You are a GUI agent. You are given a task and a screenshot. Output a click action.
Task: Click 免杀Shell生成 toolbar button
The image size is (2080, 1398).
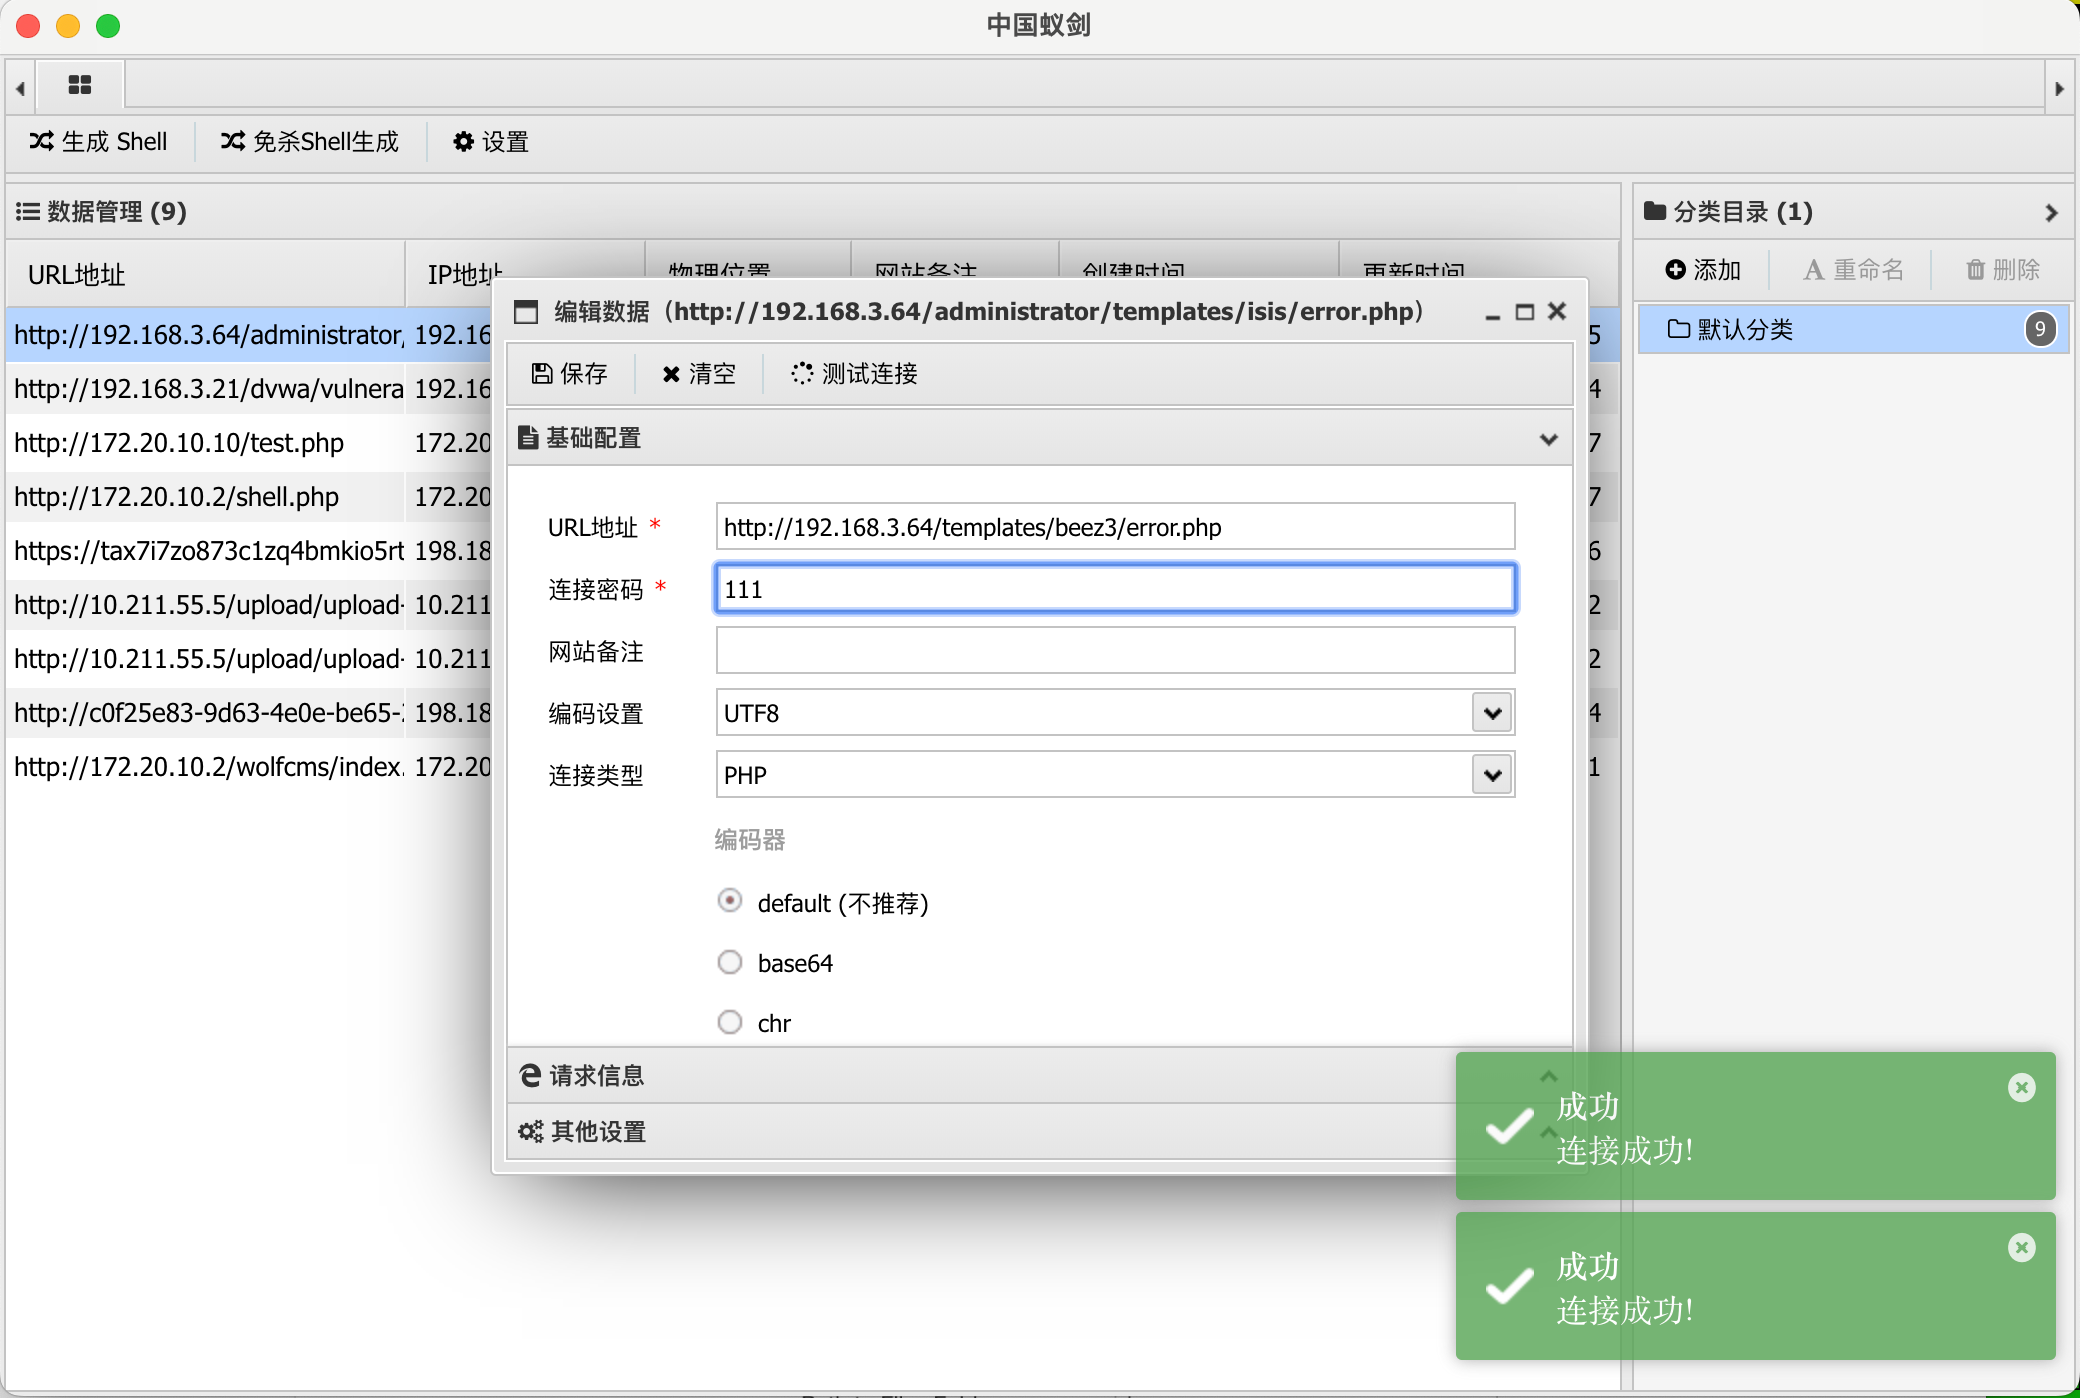pos(310,142)
